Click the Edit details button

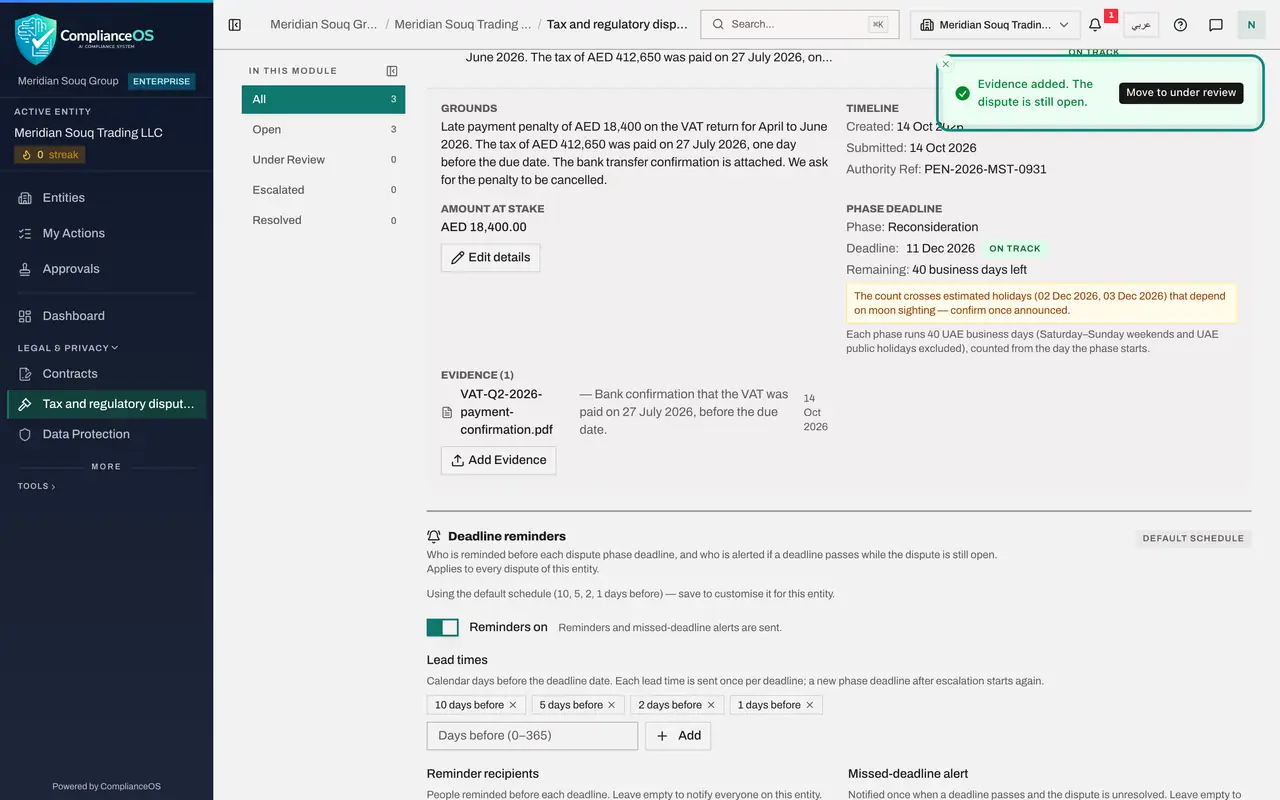pyautogui.click(x=490, y=257)
